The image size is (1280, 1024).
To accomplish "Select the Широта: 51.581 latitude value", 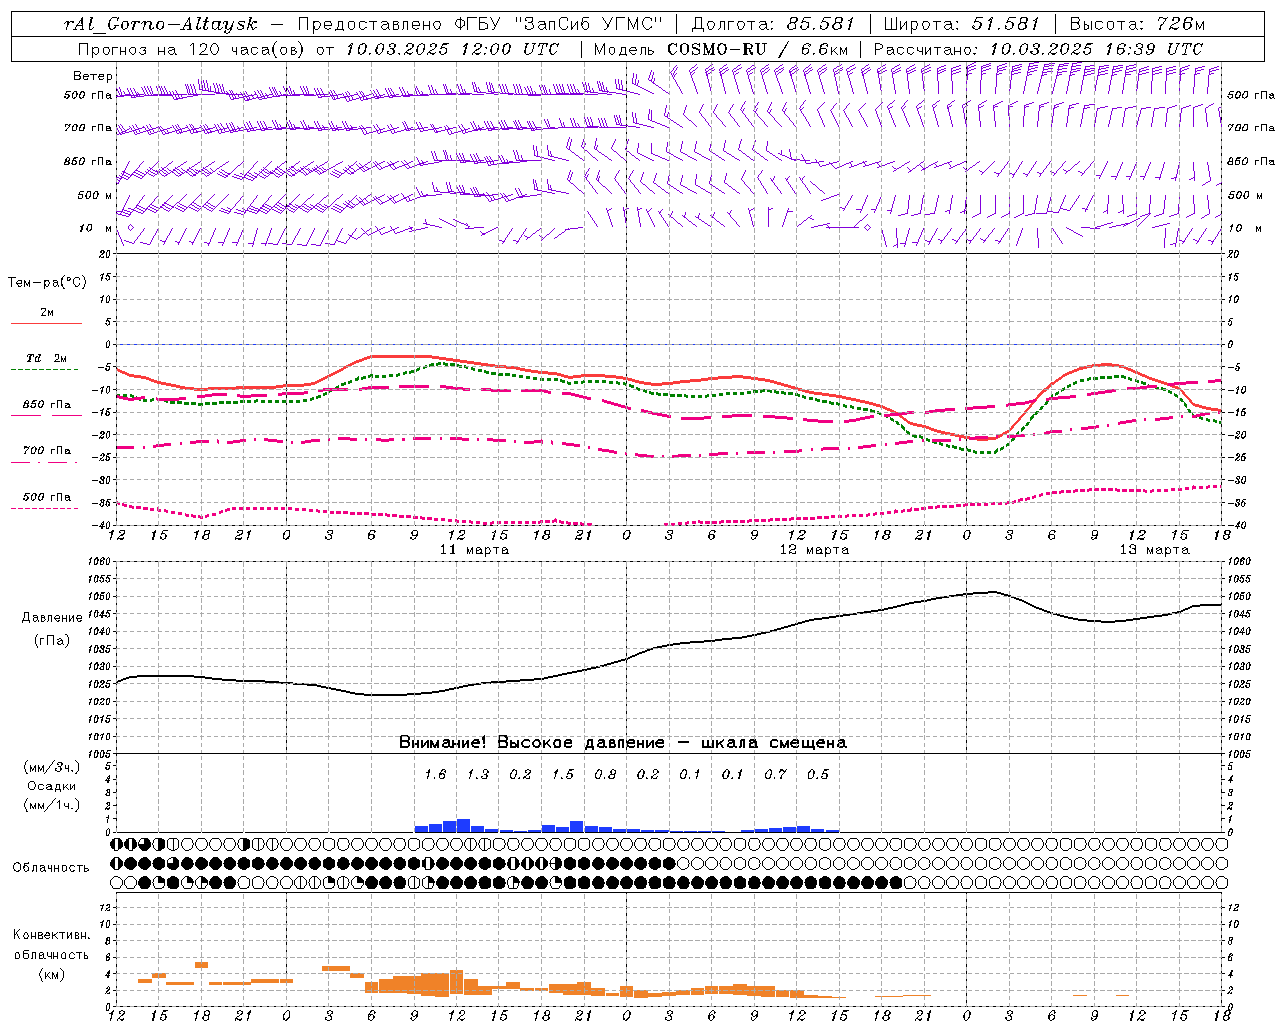I will 962,24.
